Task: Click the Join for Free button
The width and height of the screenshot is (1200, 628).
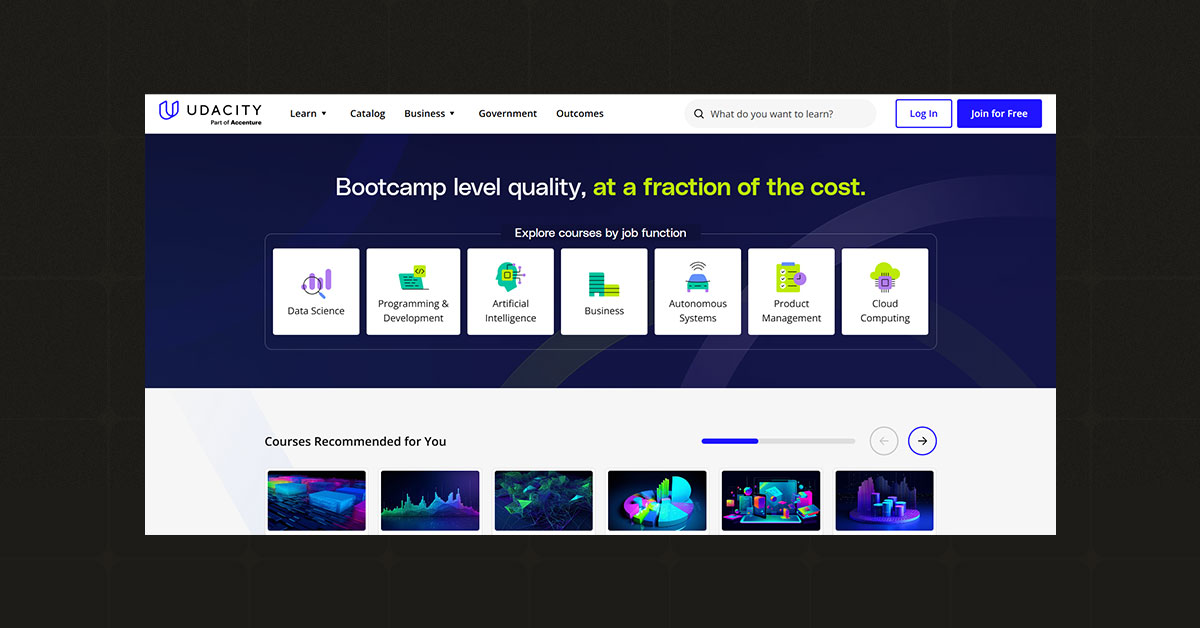Action: pos(999,114)
